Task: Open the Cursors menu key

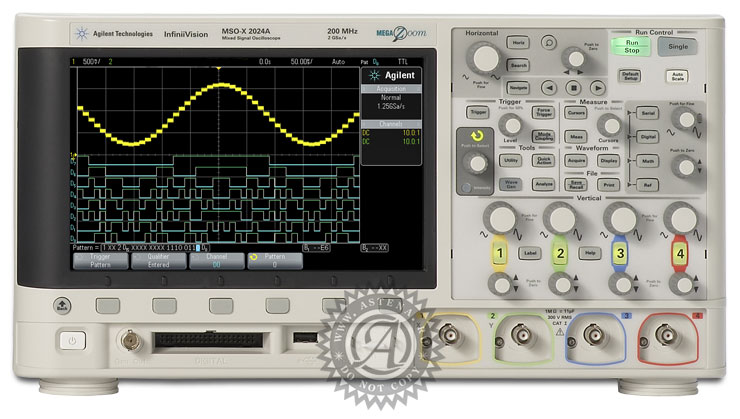Action: coord(576,113)
